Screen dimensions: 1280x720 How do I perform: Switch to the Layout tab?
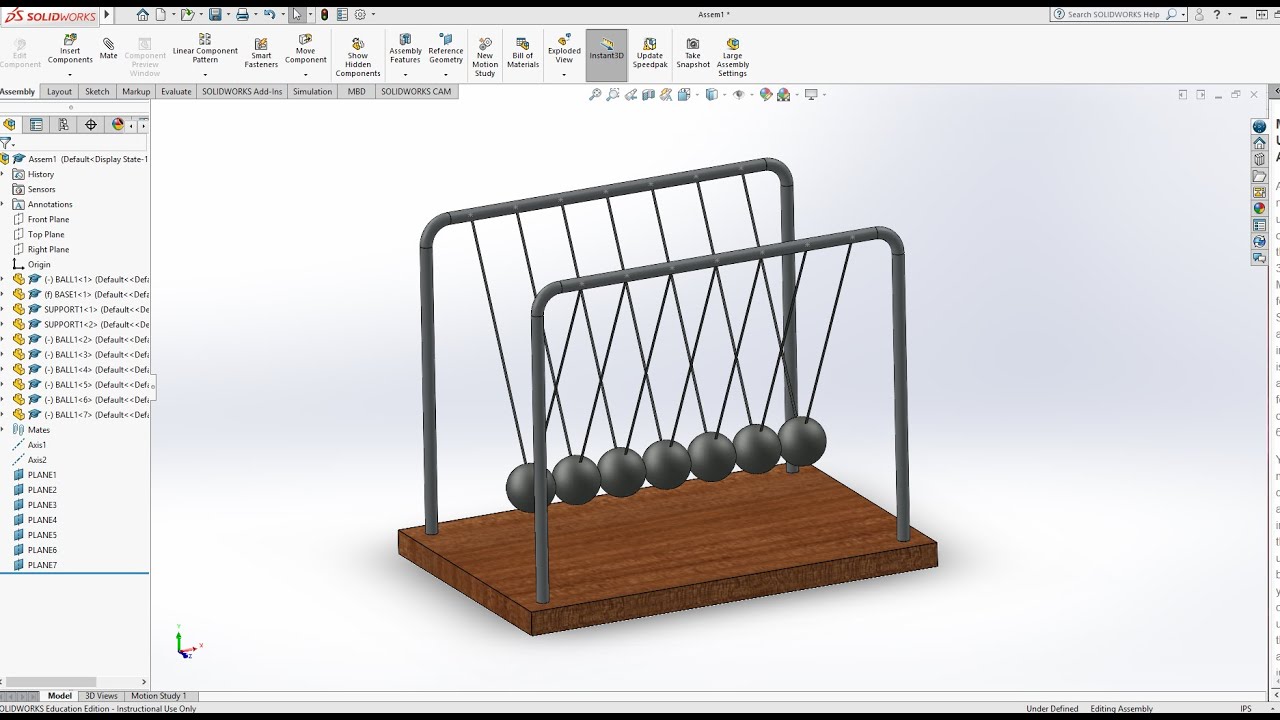point(59,91)
